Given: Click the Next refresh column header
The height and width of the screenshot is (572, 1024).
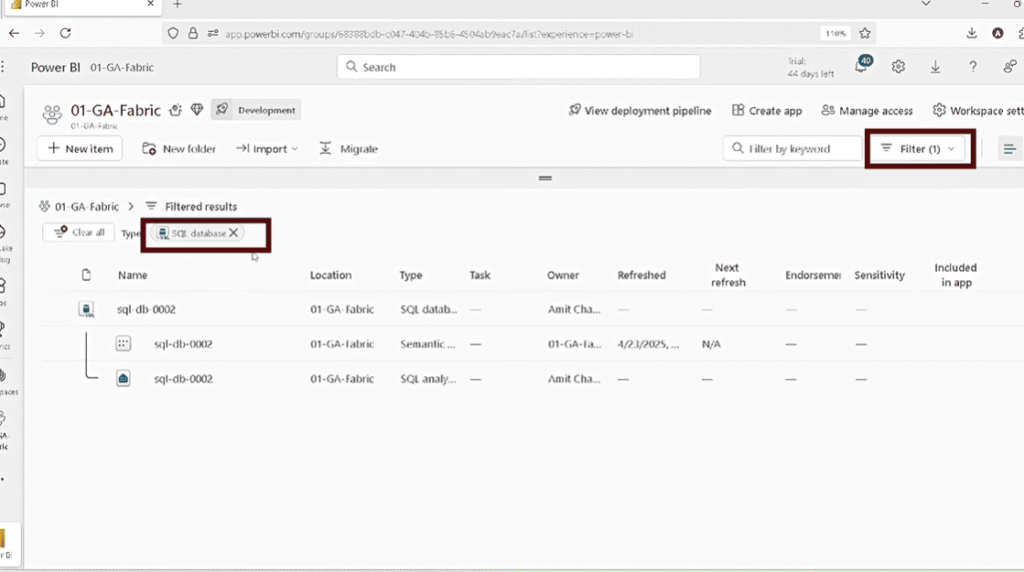Looking at the screenshot, I should pyautogui.click(x=728, y=275).
